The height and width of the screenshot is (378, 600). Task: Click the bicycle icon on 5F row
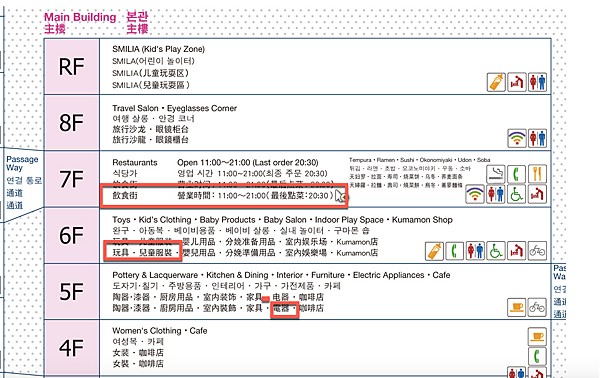(x=537, y=307)
